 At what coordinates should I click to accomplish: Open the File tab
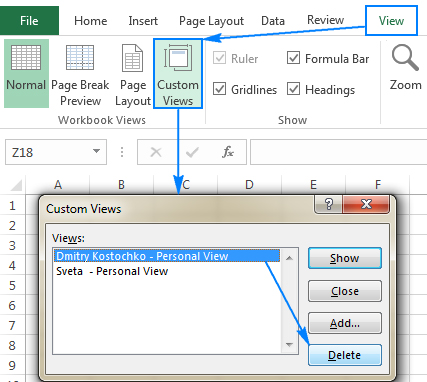point(29,21)
